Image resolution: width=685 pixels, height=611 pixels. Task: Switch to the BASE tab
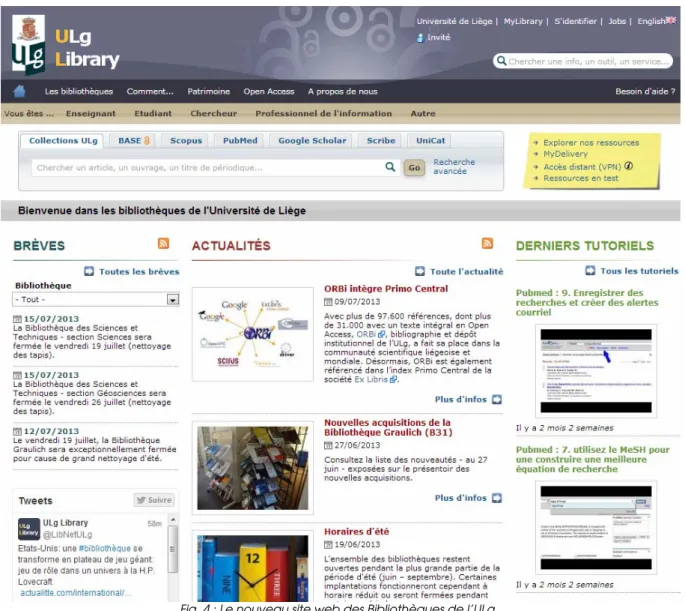pyautogui.click(x=134, y=141)
